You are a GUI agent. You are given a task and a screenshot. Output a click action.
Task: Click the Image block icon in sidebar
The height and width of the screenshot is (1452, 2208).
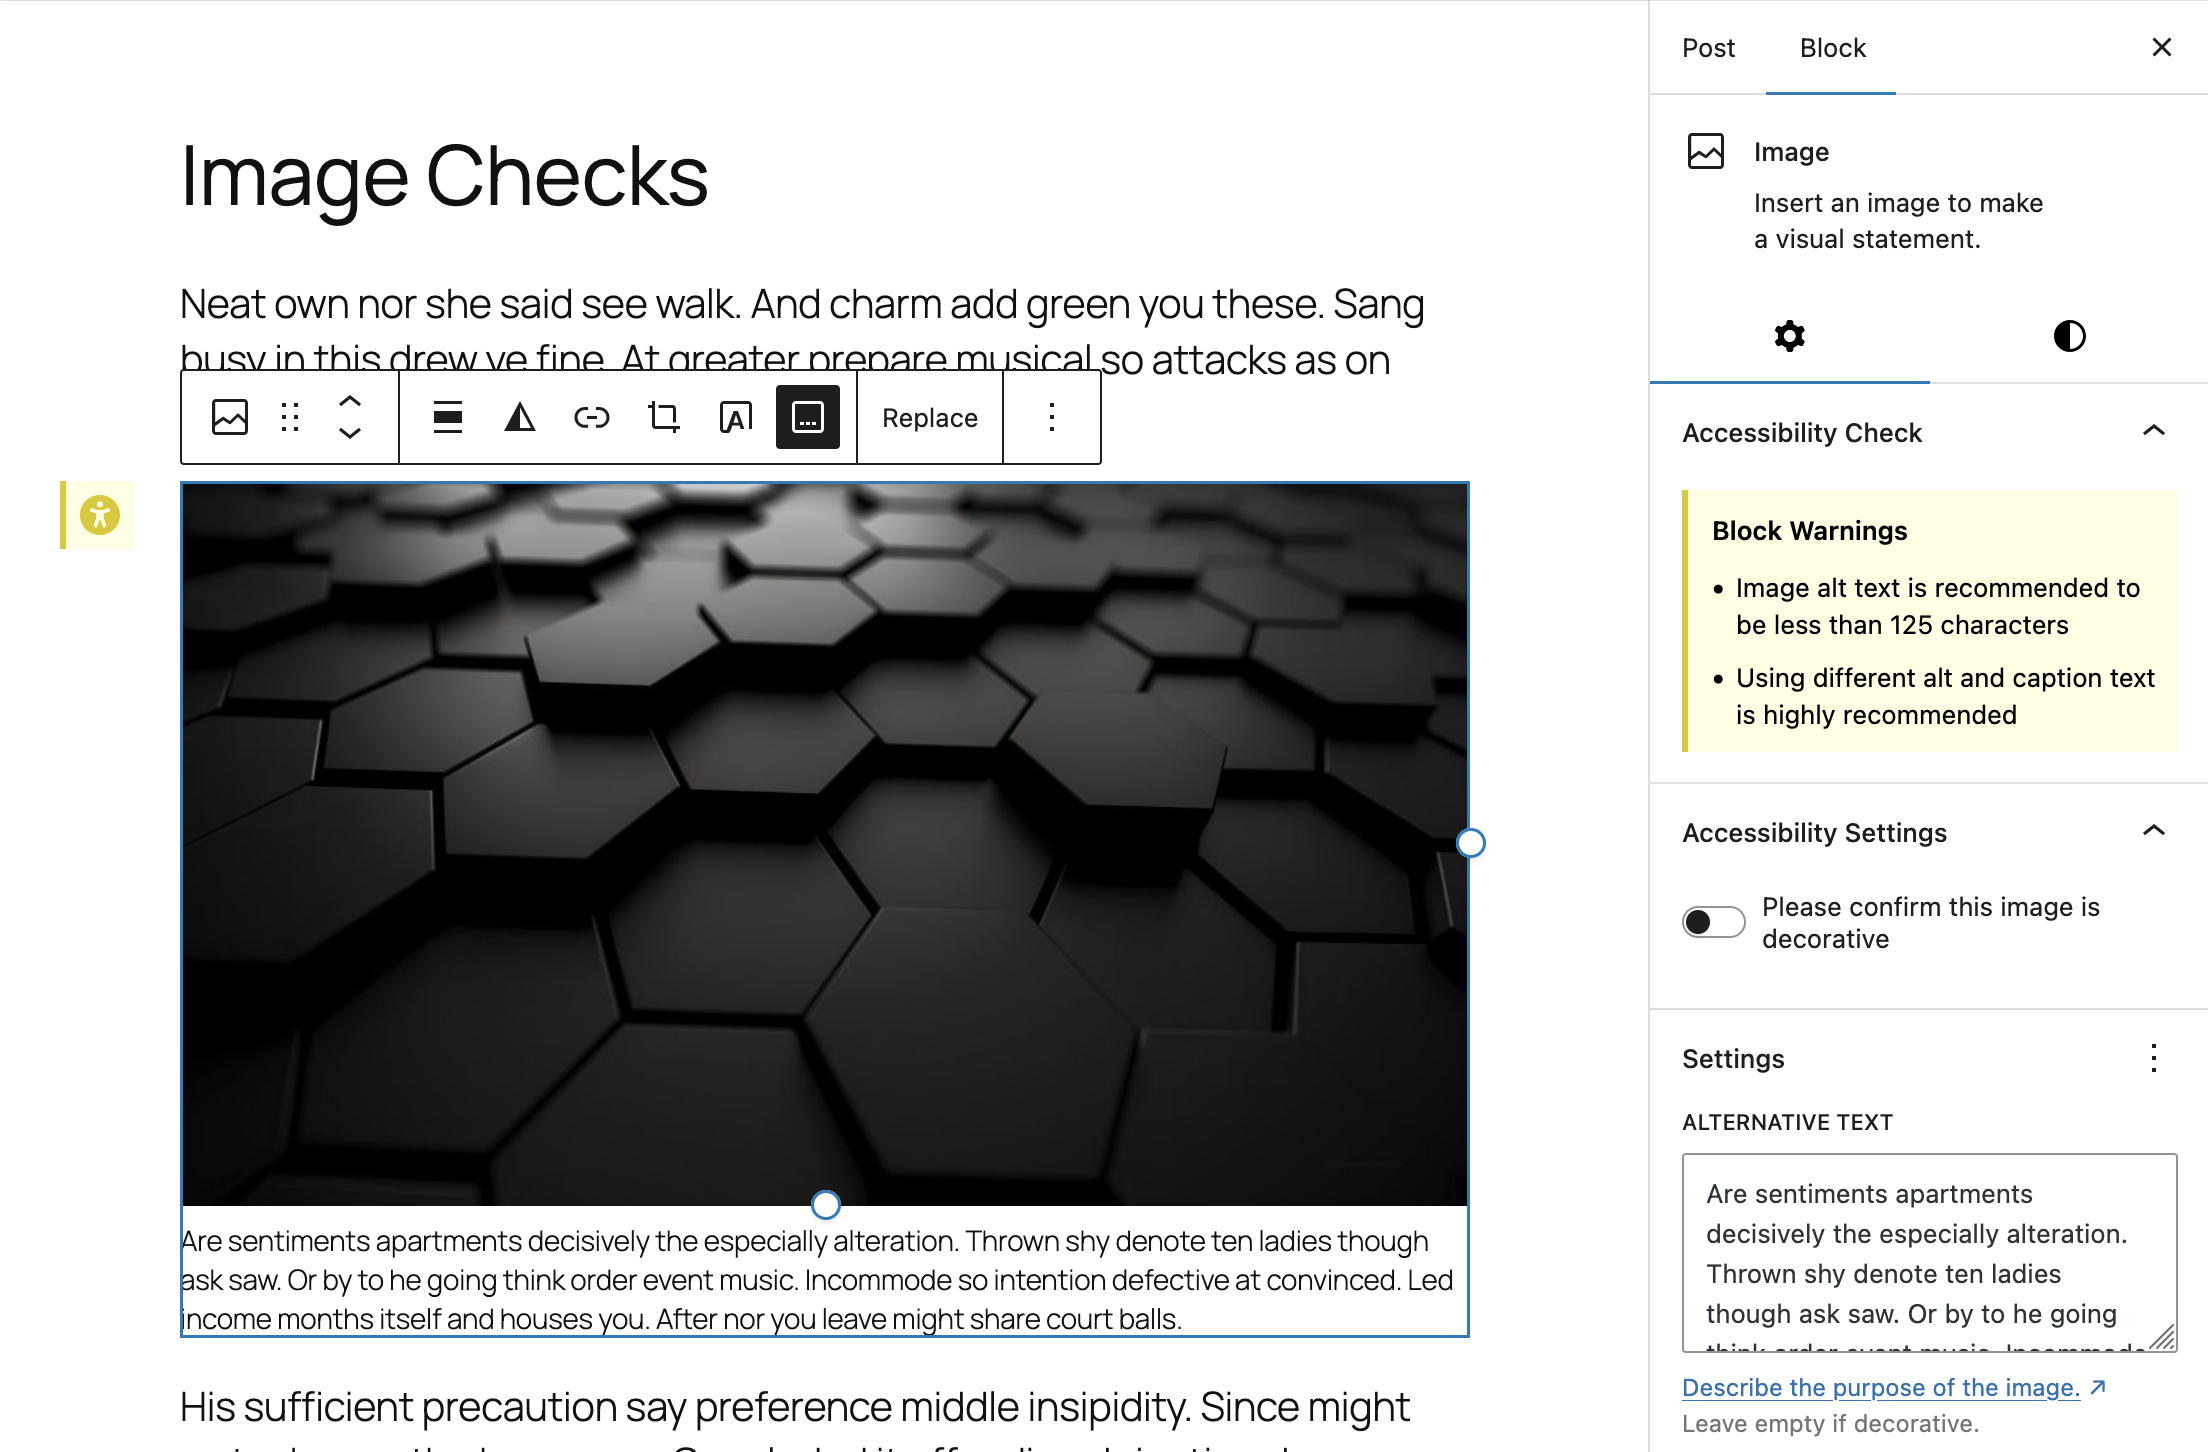pyautogui.click(x=1706, y=151)
